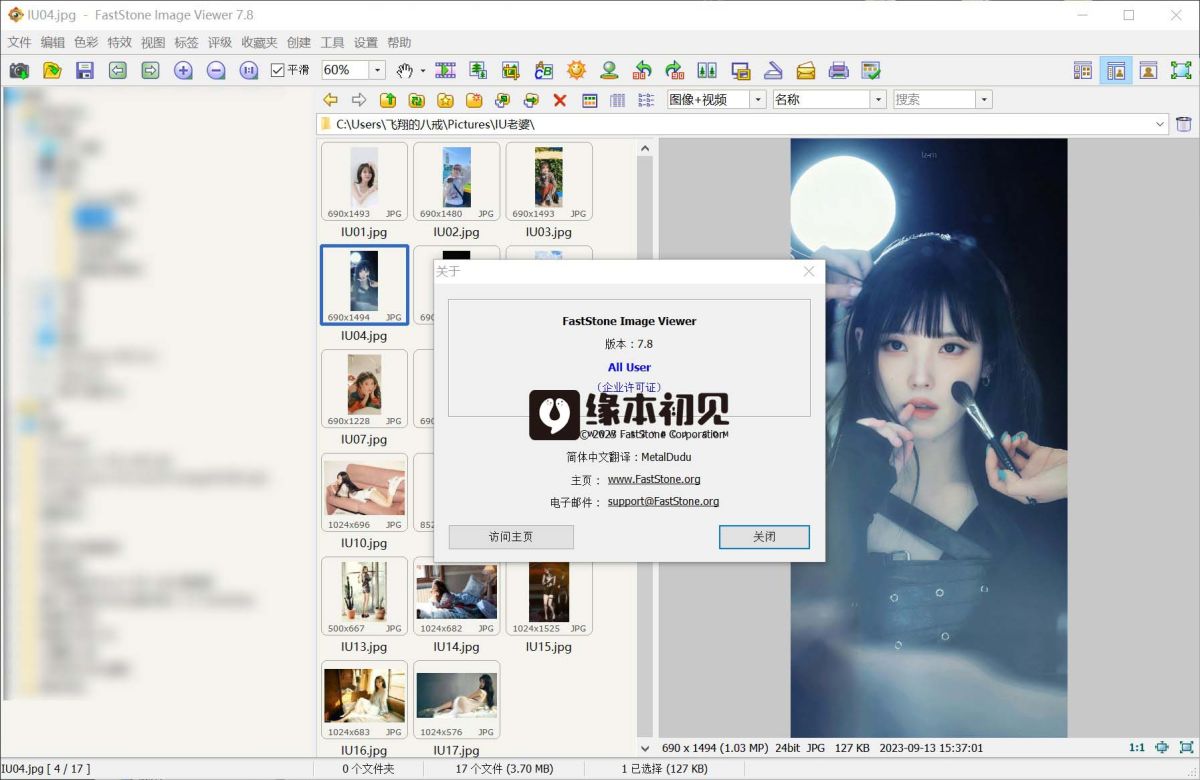Viewport: 1200px width, 780px height.
Task: Click the CB canvas/text draw icon
Action: (544, 71)
